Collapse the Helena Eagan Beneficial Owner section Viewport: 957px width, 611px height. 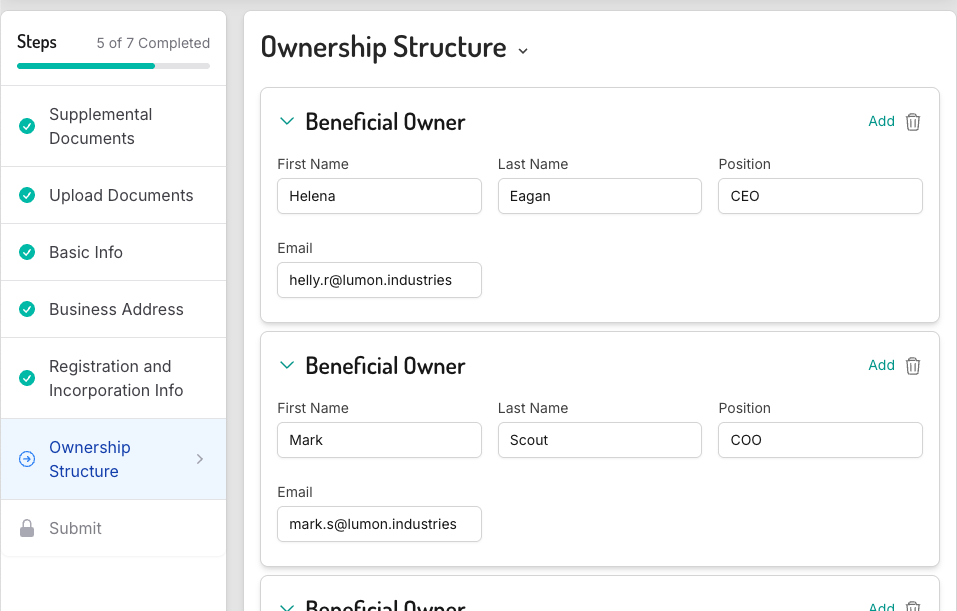pyautogui.click(x=287, y=122)
